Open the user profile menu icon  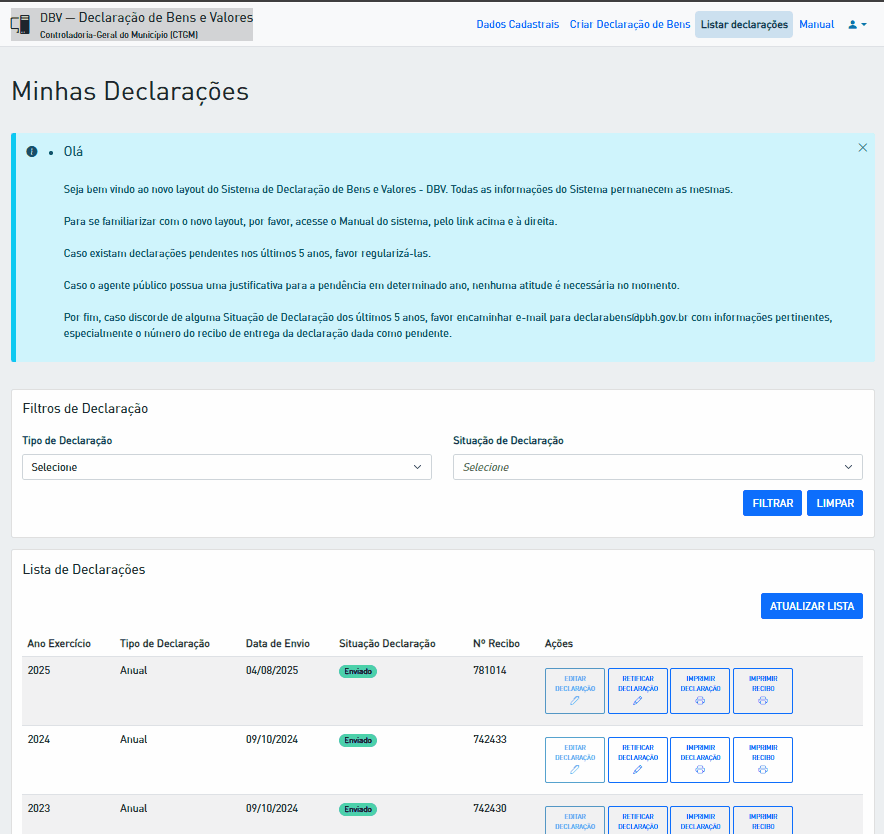click(857, 24)
